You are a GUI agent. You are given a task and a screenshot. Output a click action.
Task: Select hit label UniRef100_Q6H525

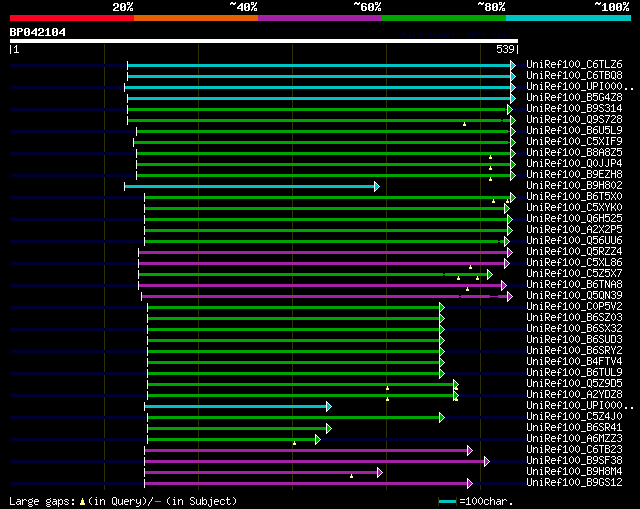[x=574, y=219]
